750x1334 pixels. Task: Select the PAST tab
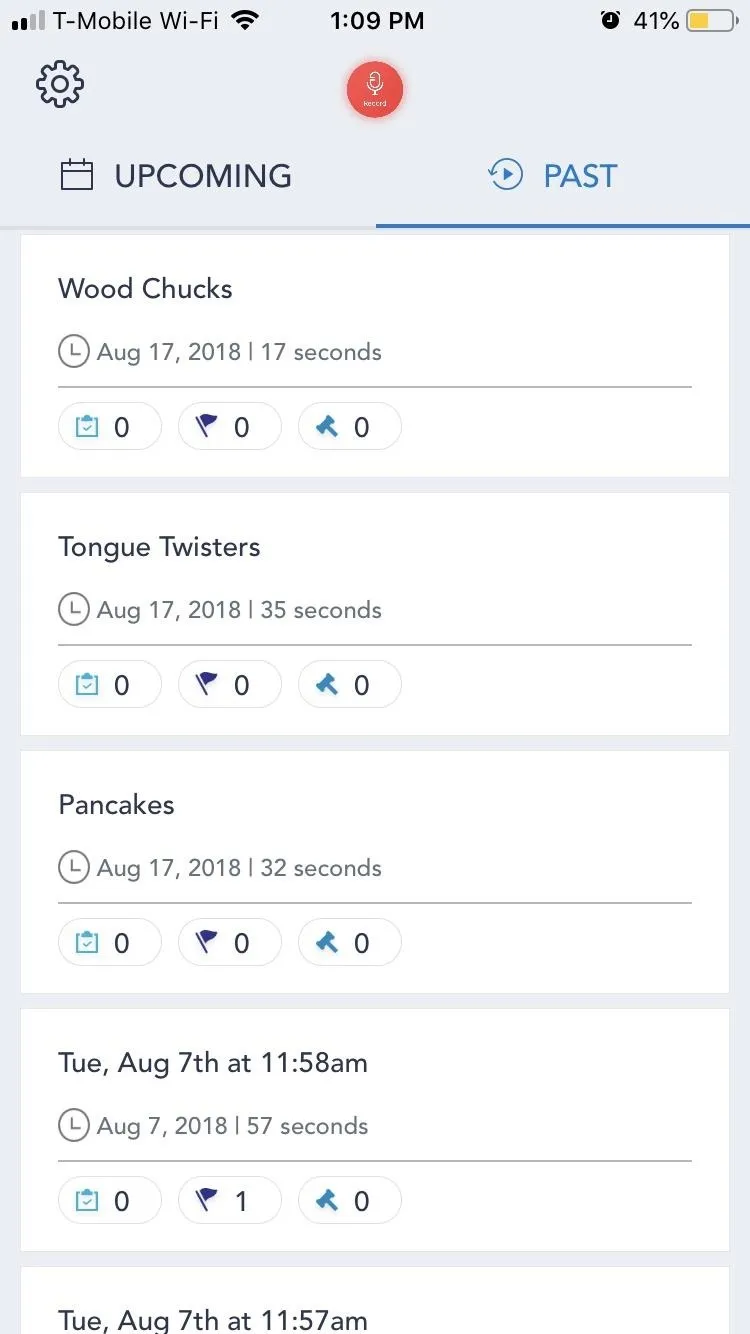pos(553,176)
